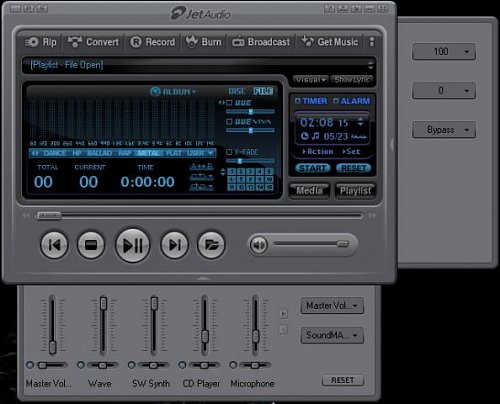Viewport: 500px width, 404px height.
Task: Click the mixer RESET button
Action: 343,380
